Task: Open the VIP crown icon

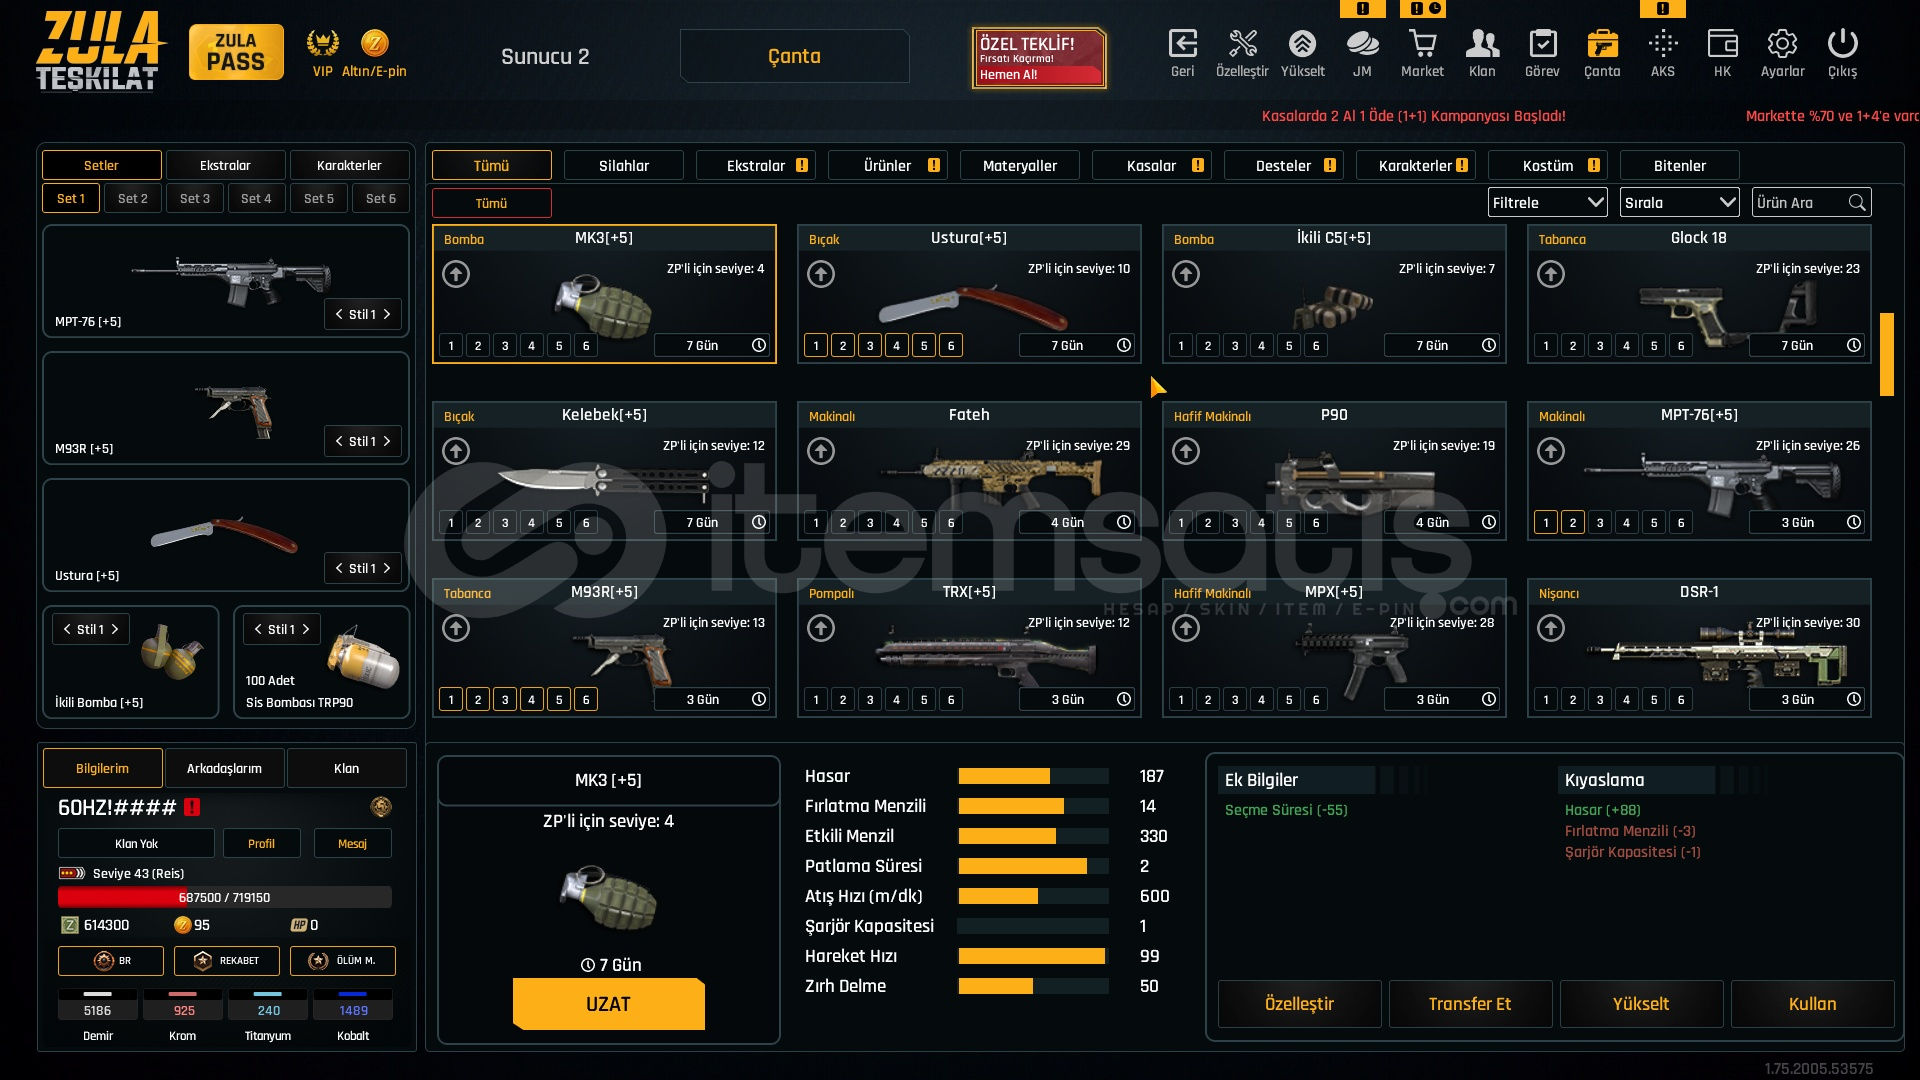Action: pyautogui.click(x=322, y=43)
